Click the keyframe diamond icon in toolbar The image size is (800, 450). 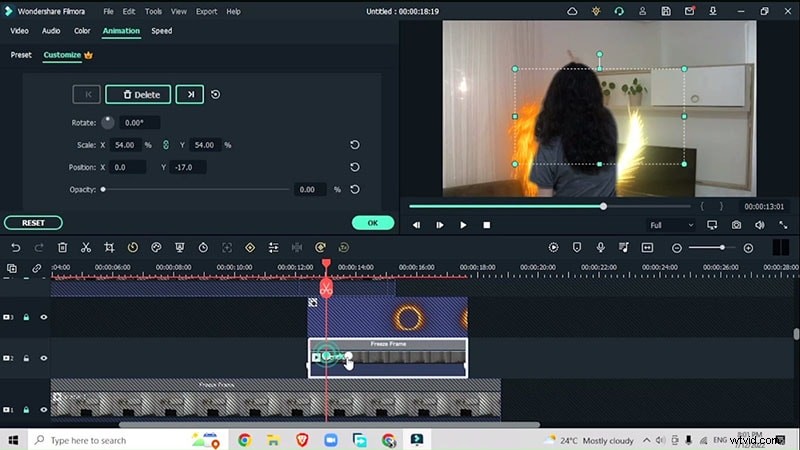pyautogui.click(x=250, y=247)
